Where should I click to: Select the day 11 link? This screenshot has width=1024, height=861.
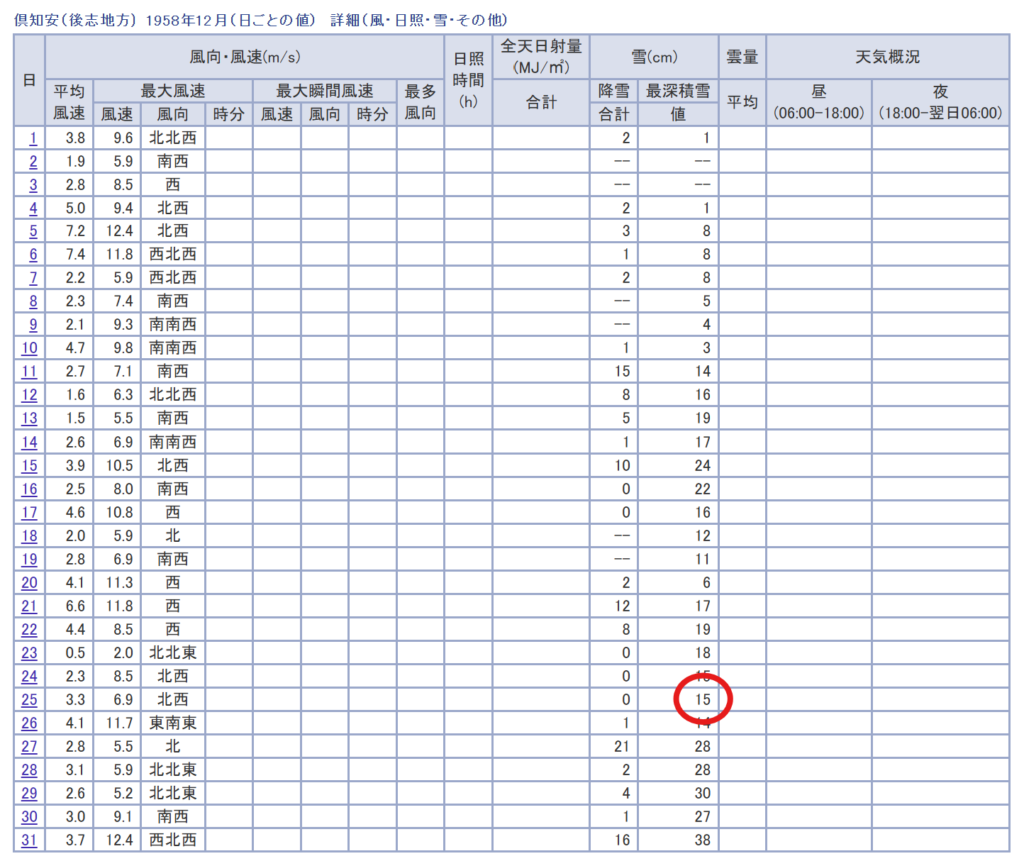tap(29, 371)
